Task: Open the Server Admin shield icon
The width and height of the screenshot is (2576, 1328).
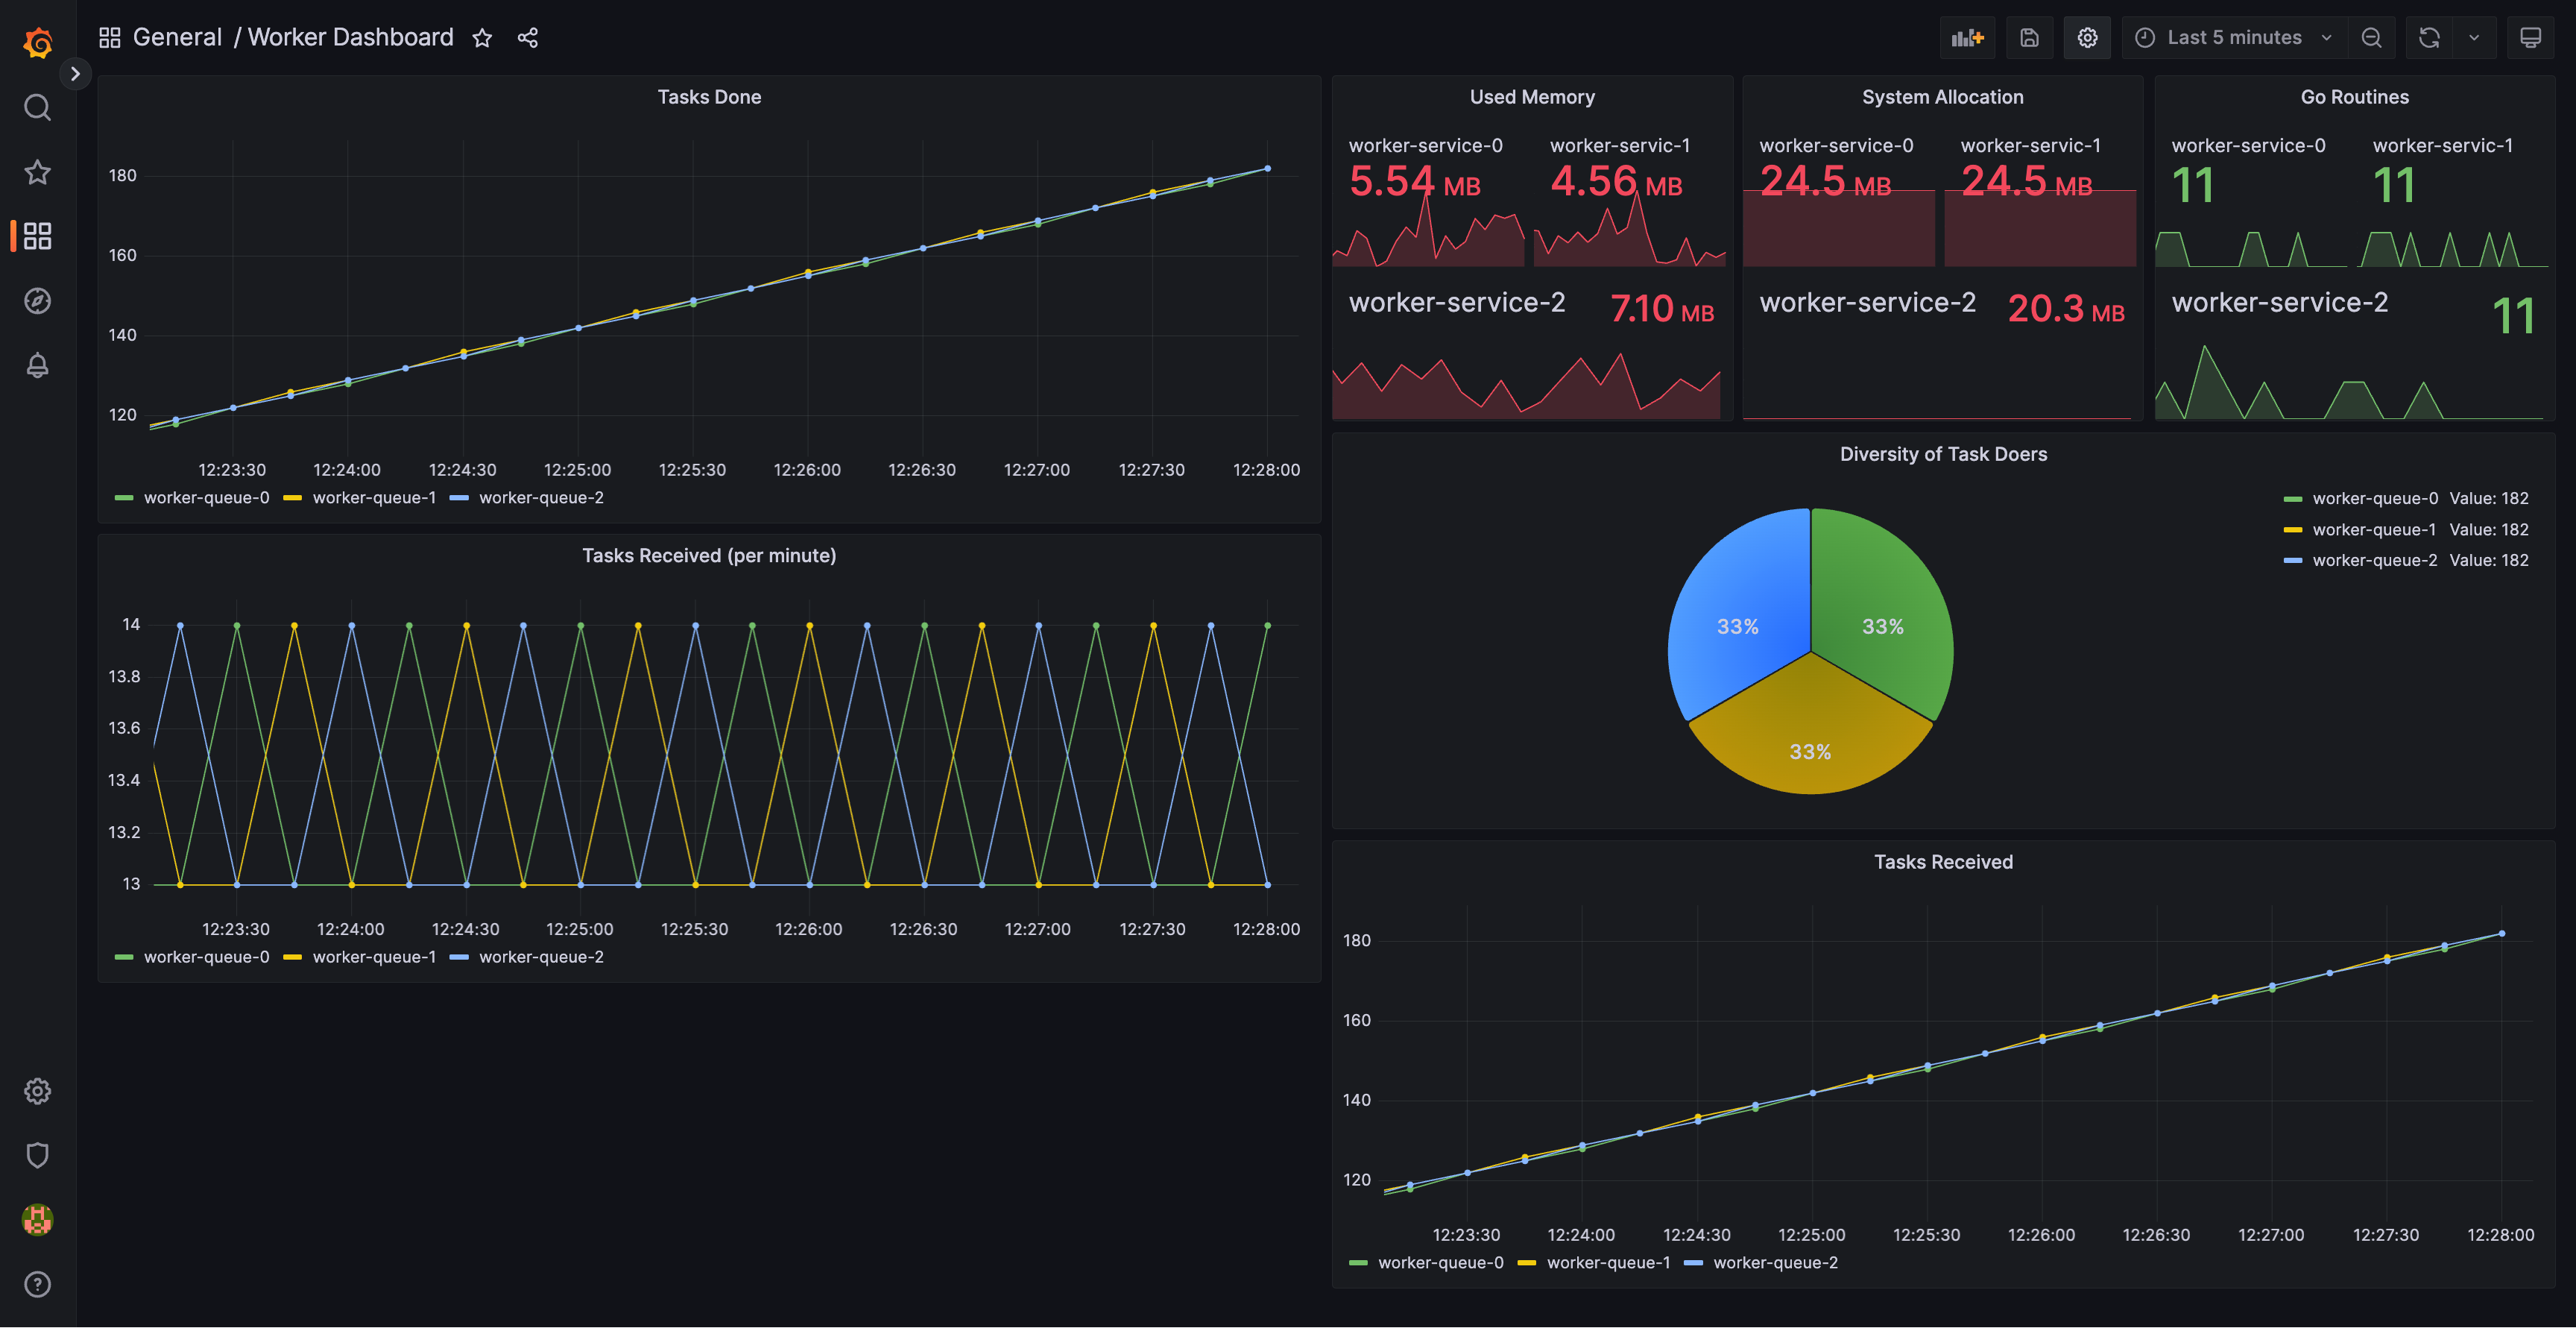Action: 37,1156
